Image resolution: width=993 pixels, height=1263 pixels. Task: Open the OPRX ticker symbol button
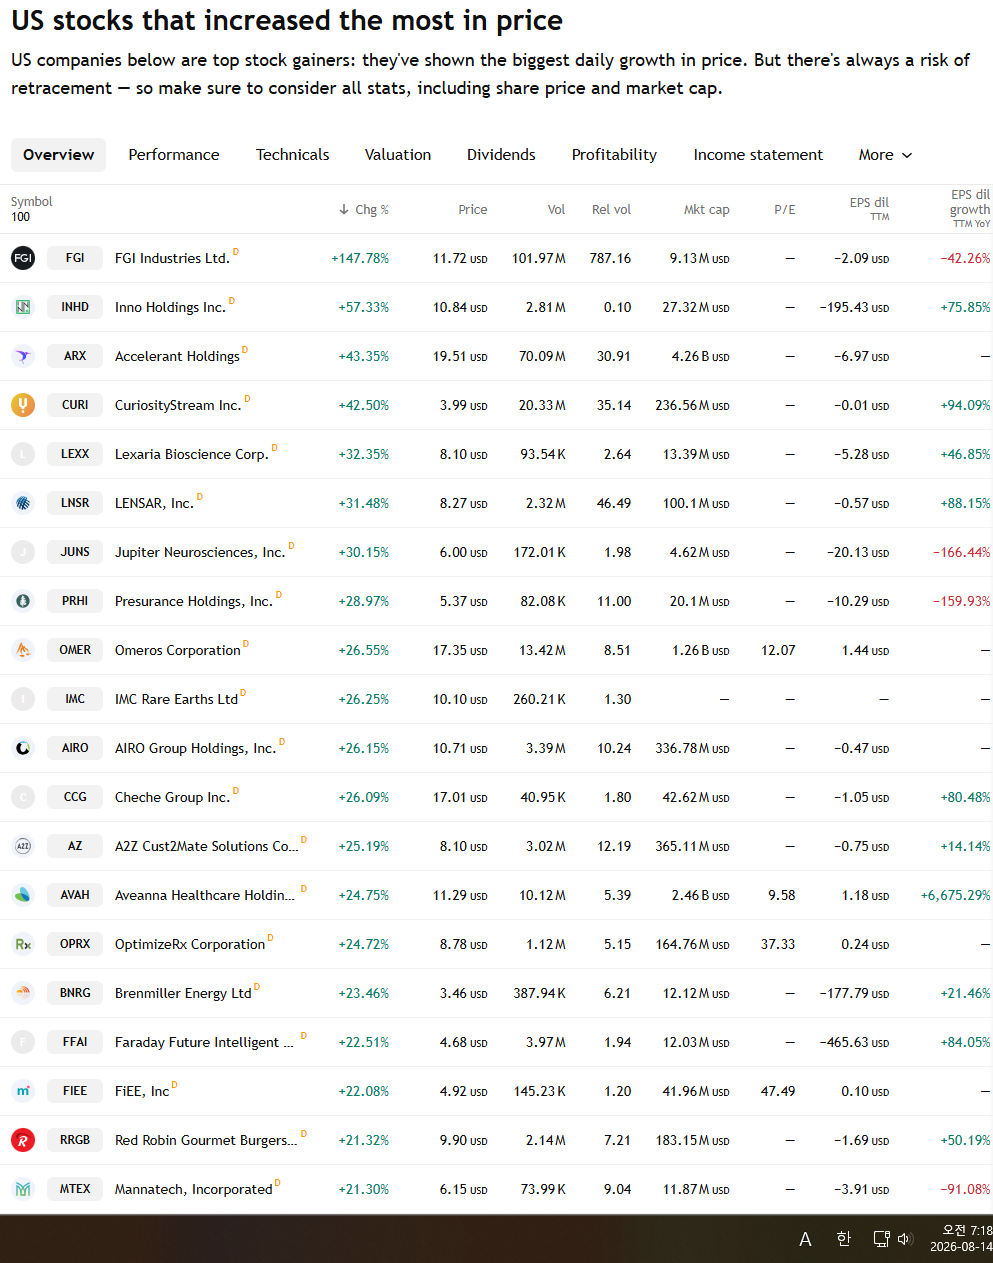click(x=75, y=944)
